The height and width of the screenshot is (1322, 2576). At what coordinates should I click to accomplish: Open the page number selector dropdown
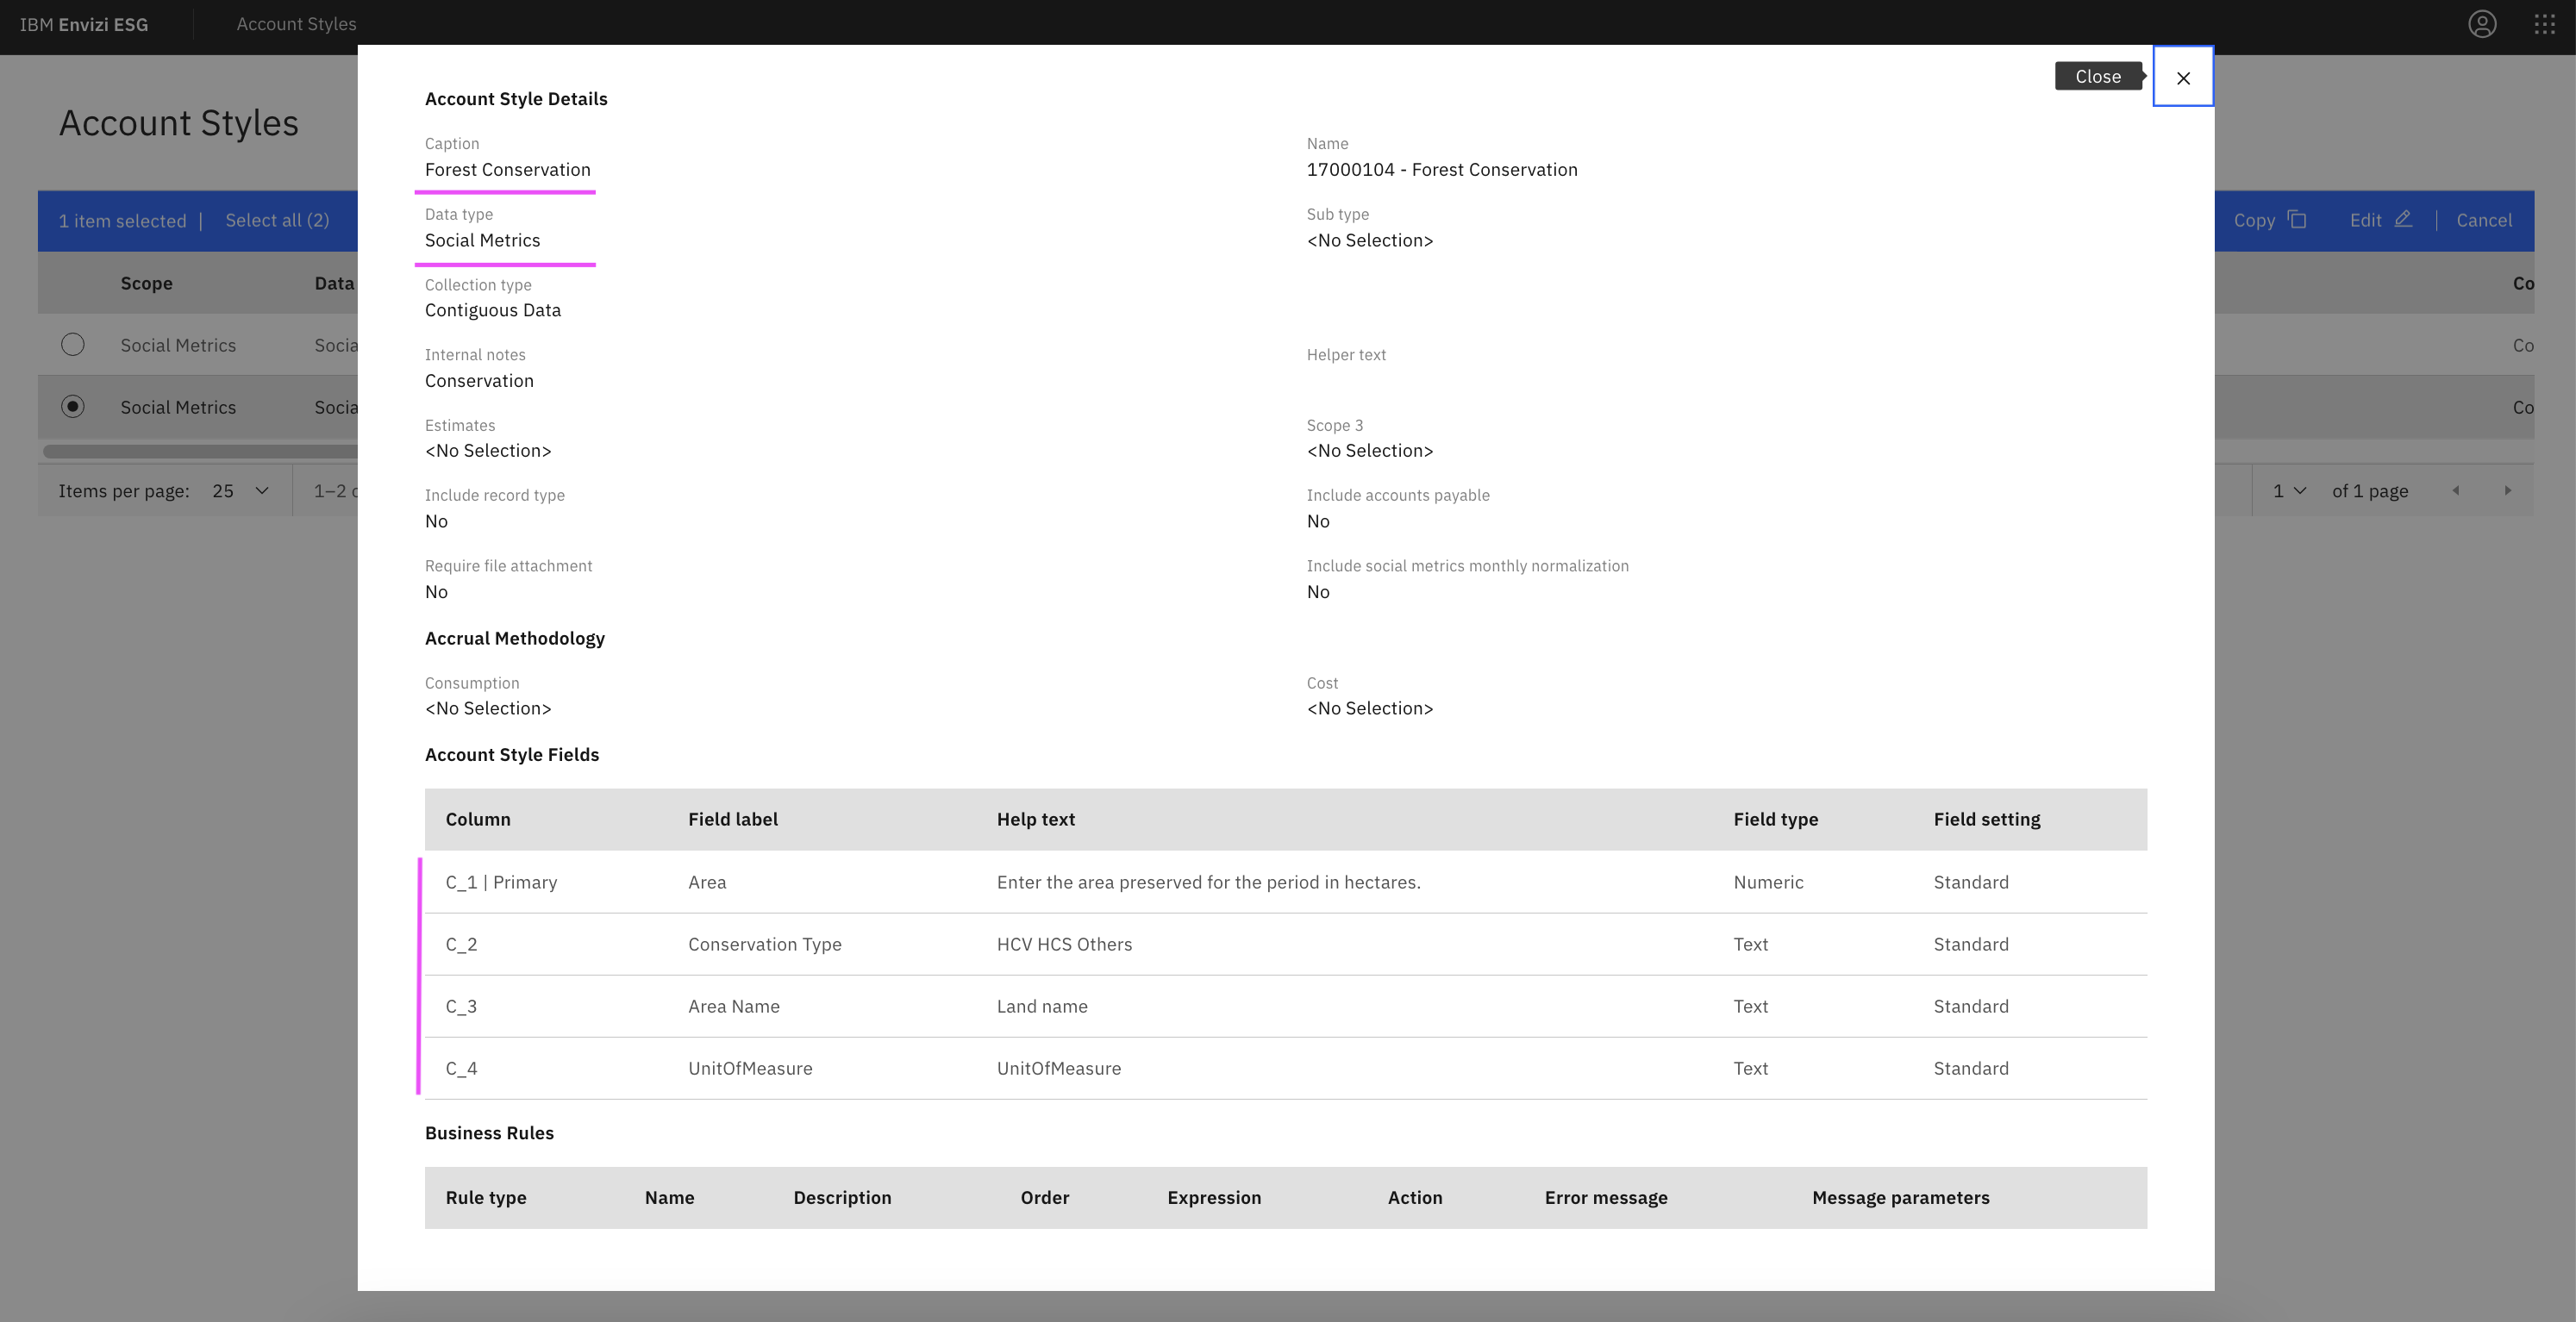pos(2289,491)
